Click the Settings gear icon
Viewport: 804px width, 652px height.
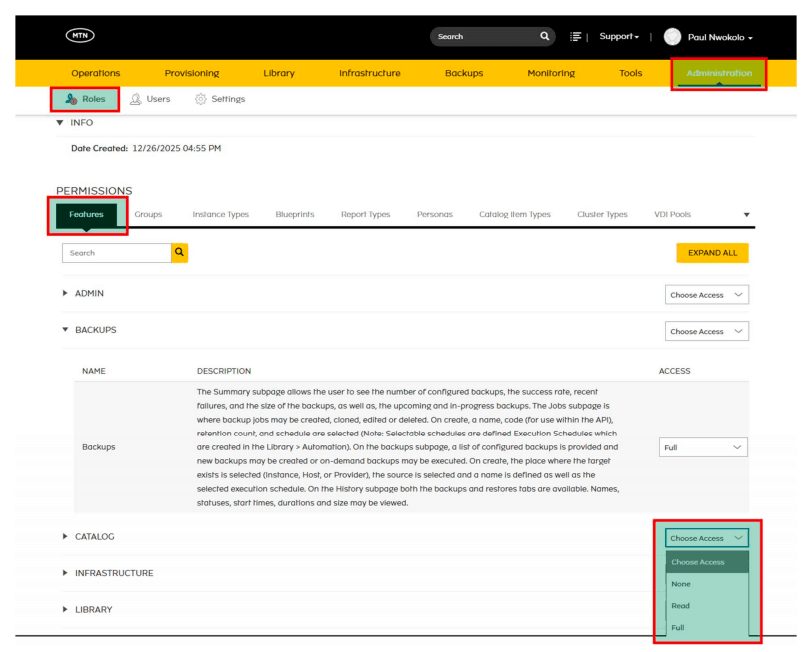[x=200, y=99]
